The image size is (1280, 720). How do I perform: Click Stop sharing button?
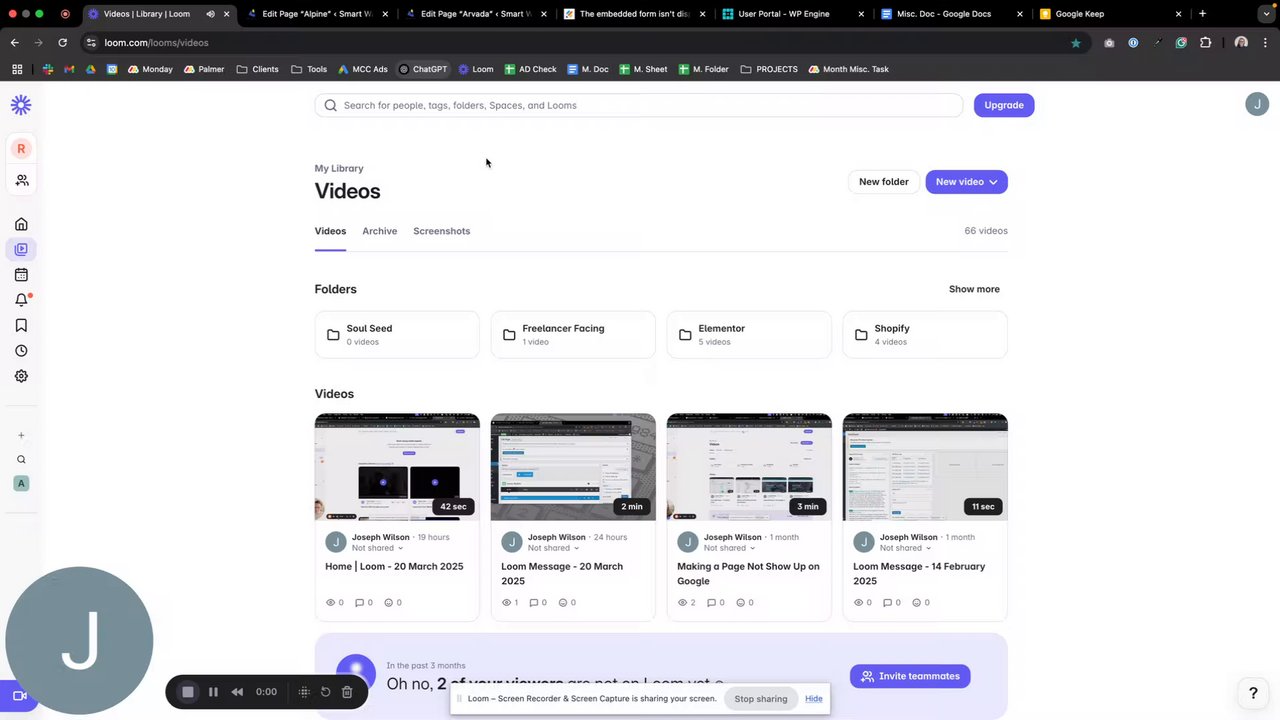tap(761, 699)
